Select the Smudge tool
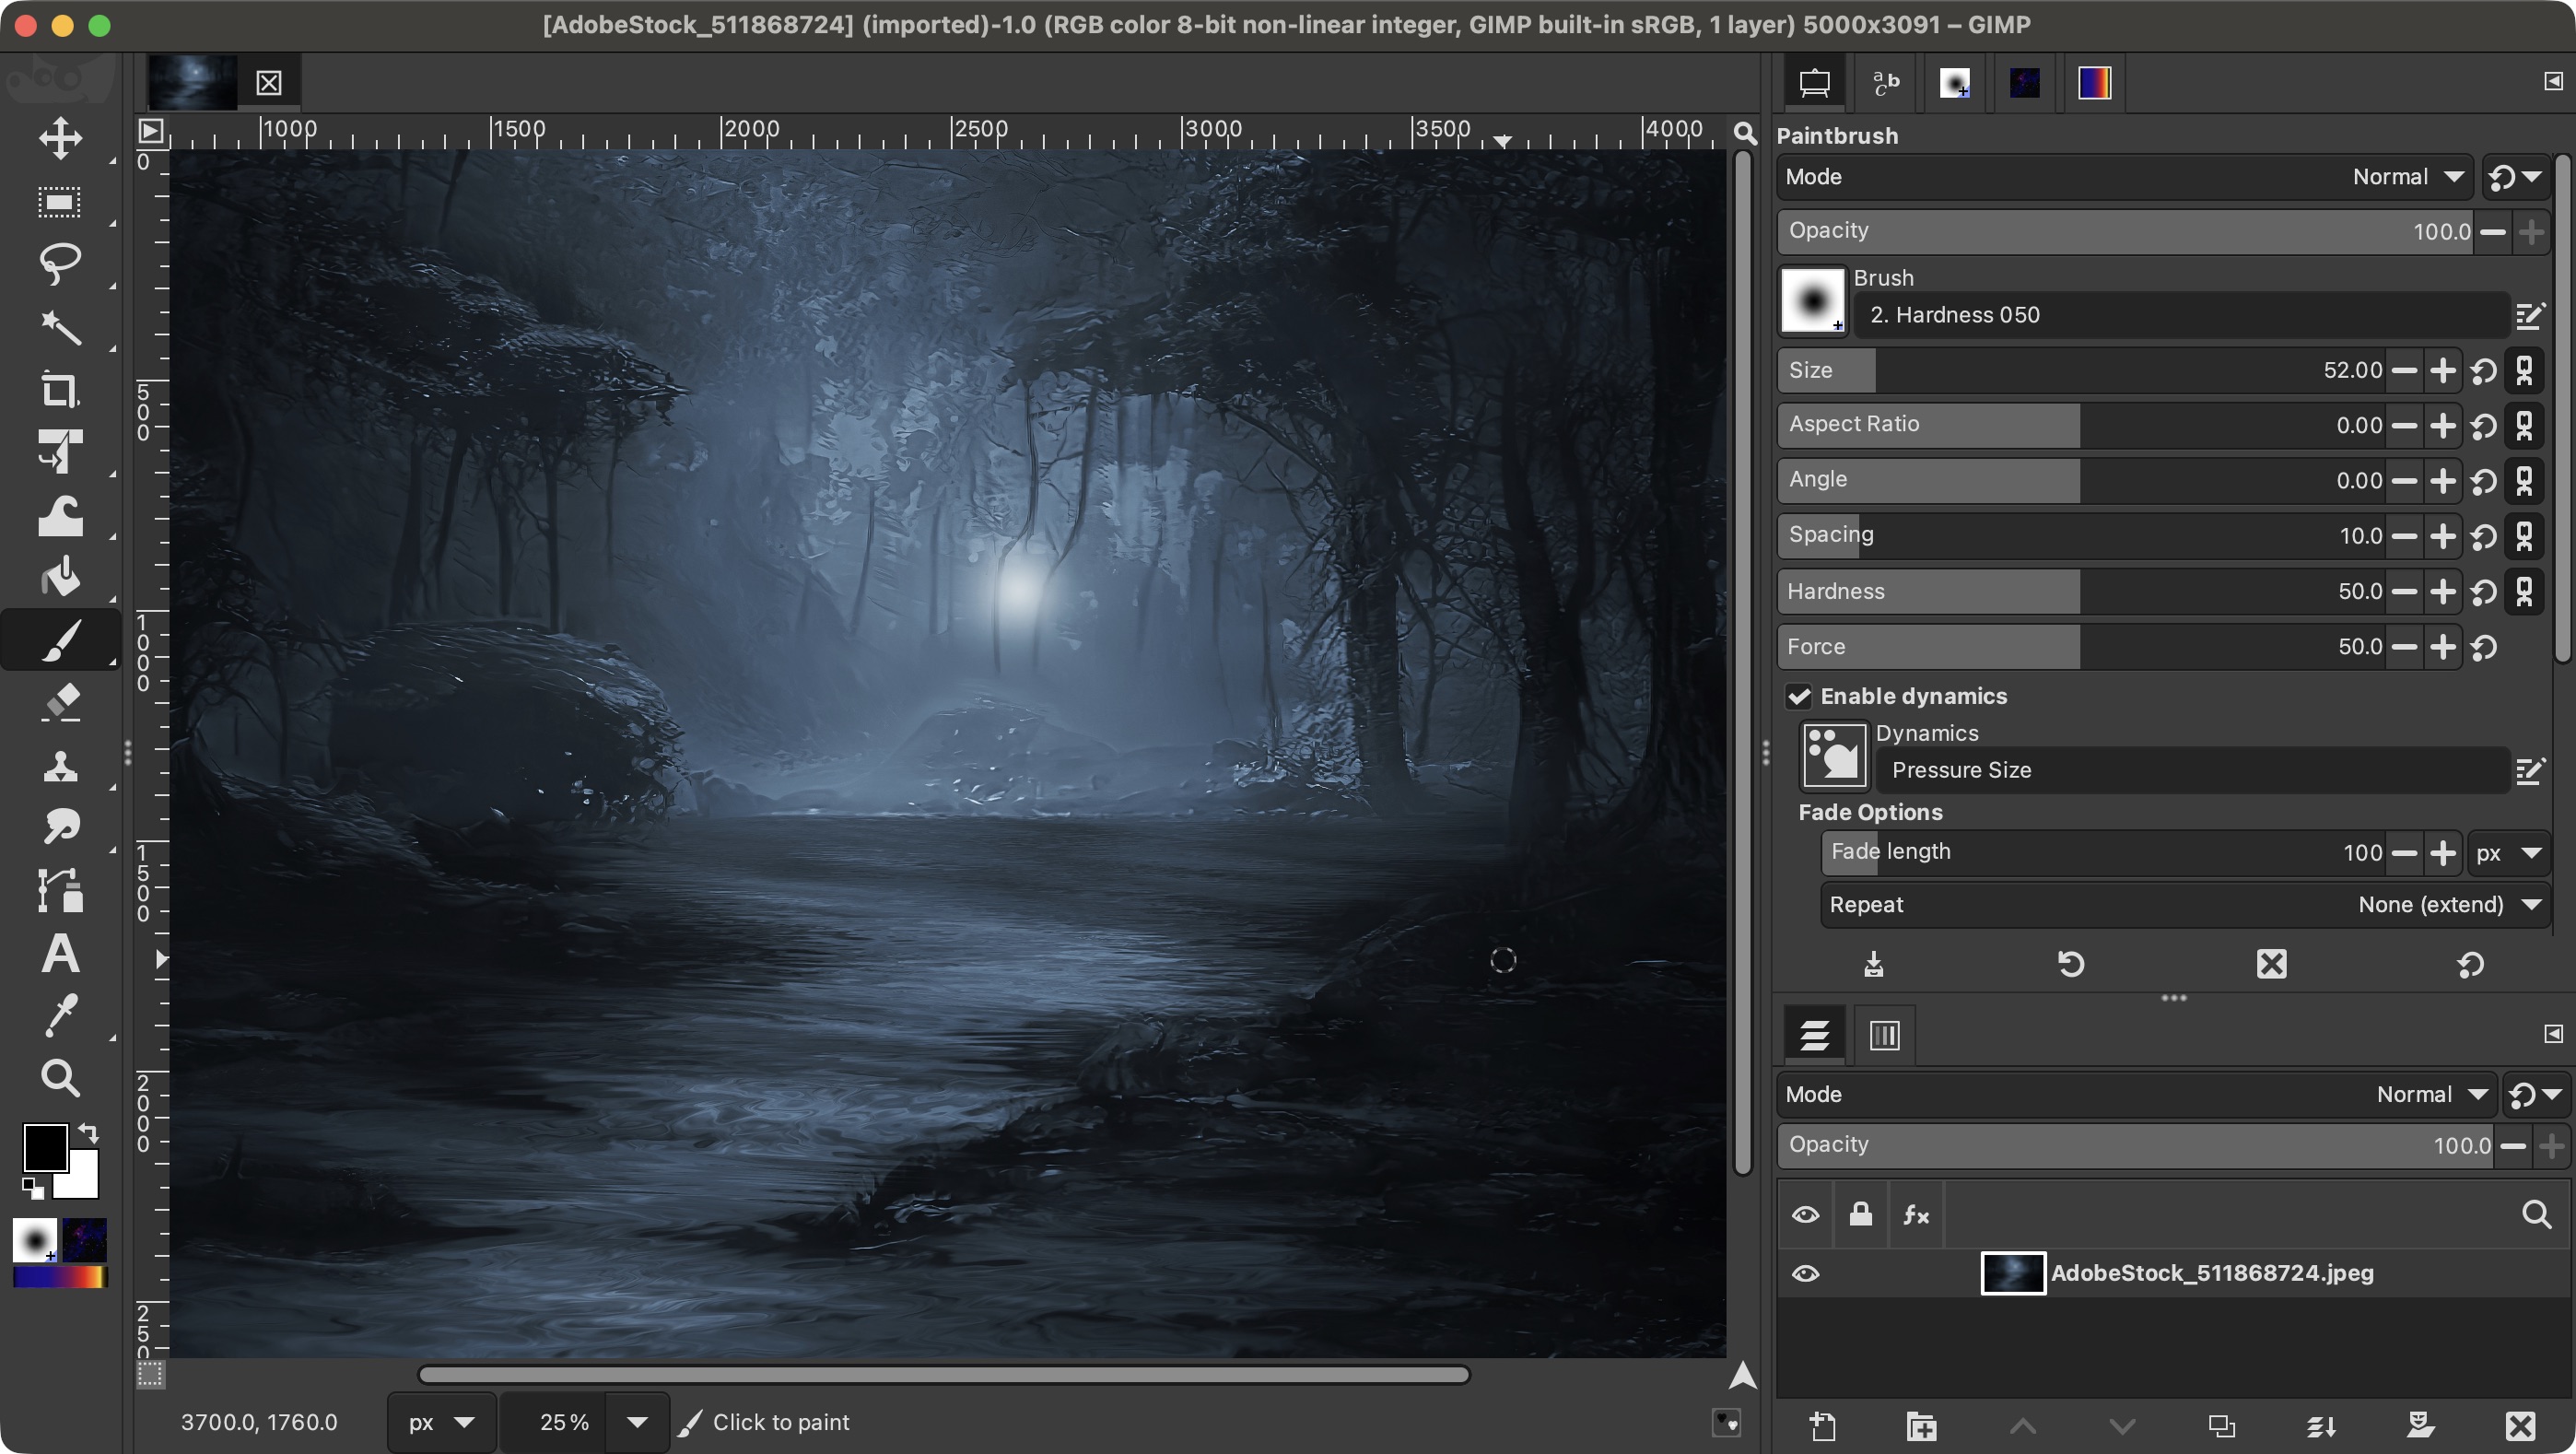Screen dimensions: 2576x1454 point(60,827)
